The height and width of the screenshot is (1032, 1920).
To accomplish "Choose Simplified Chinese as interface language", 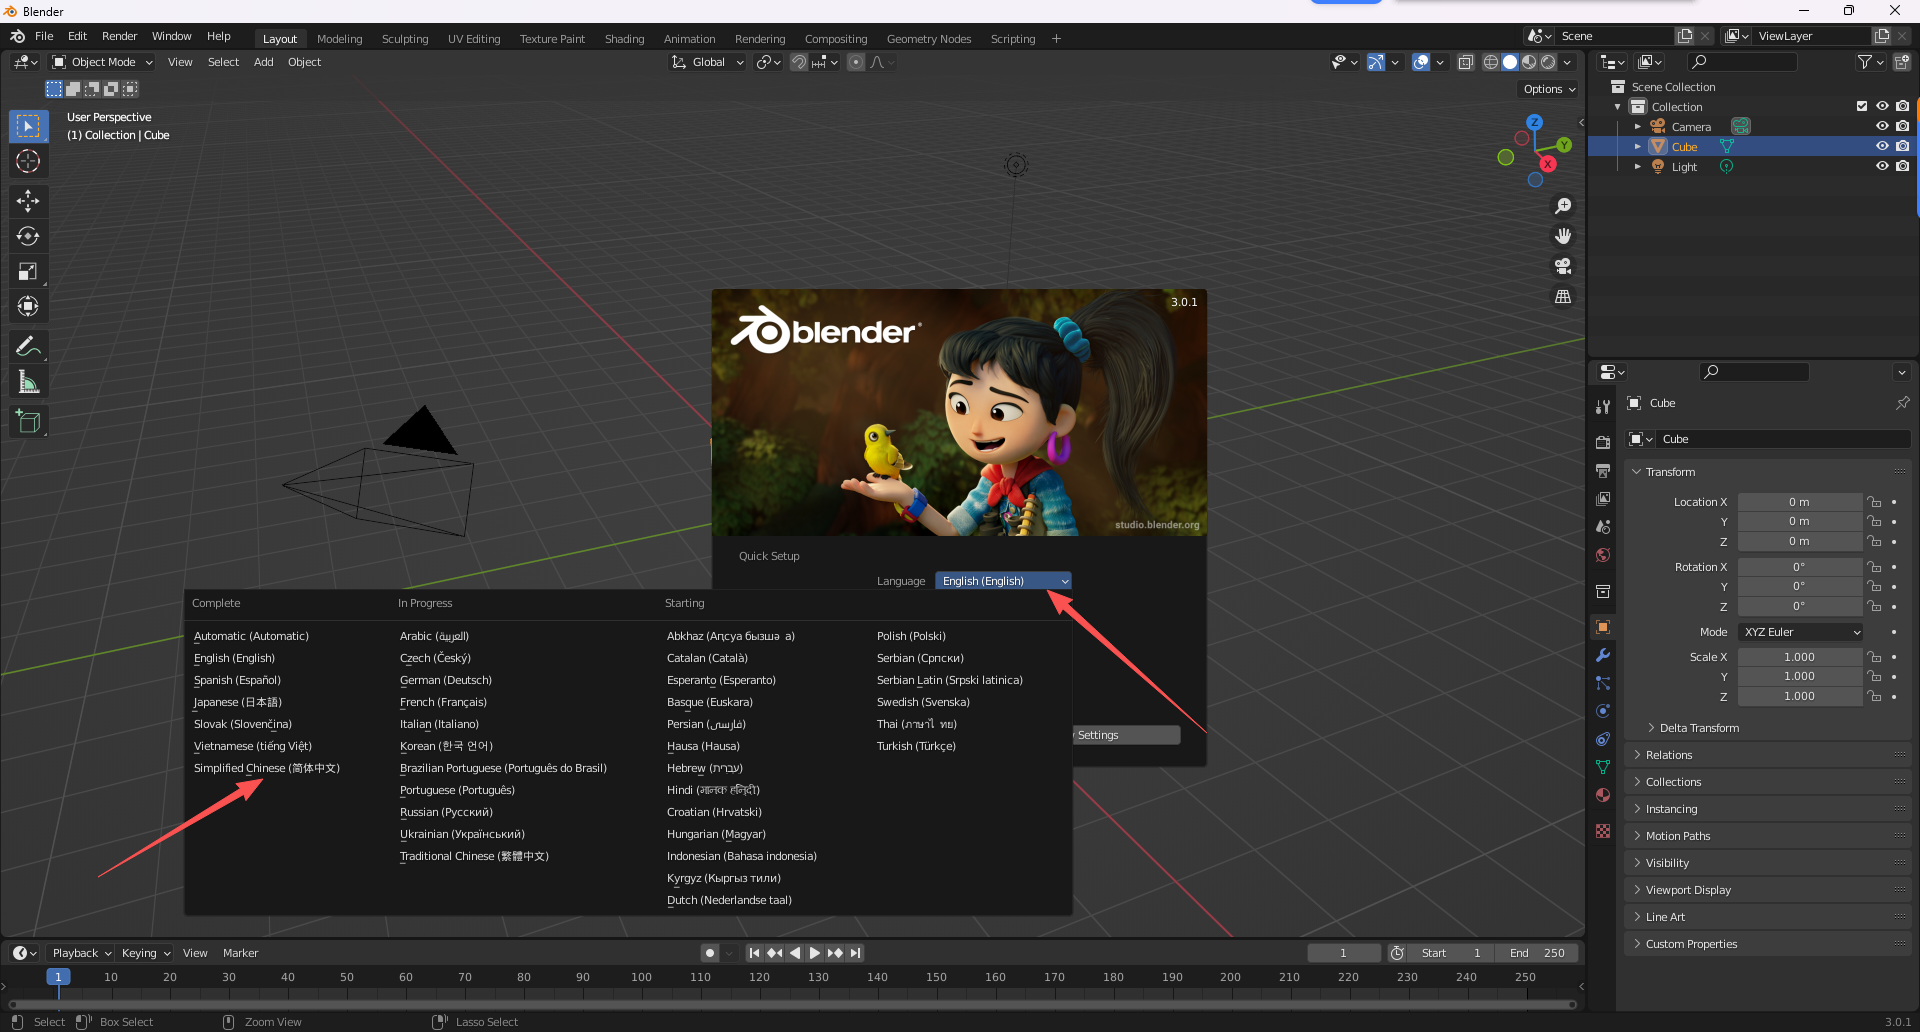I will coord(267,768).
